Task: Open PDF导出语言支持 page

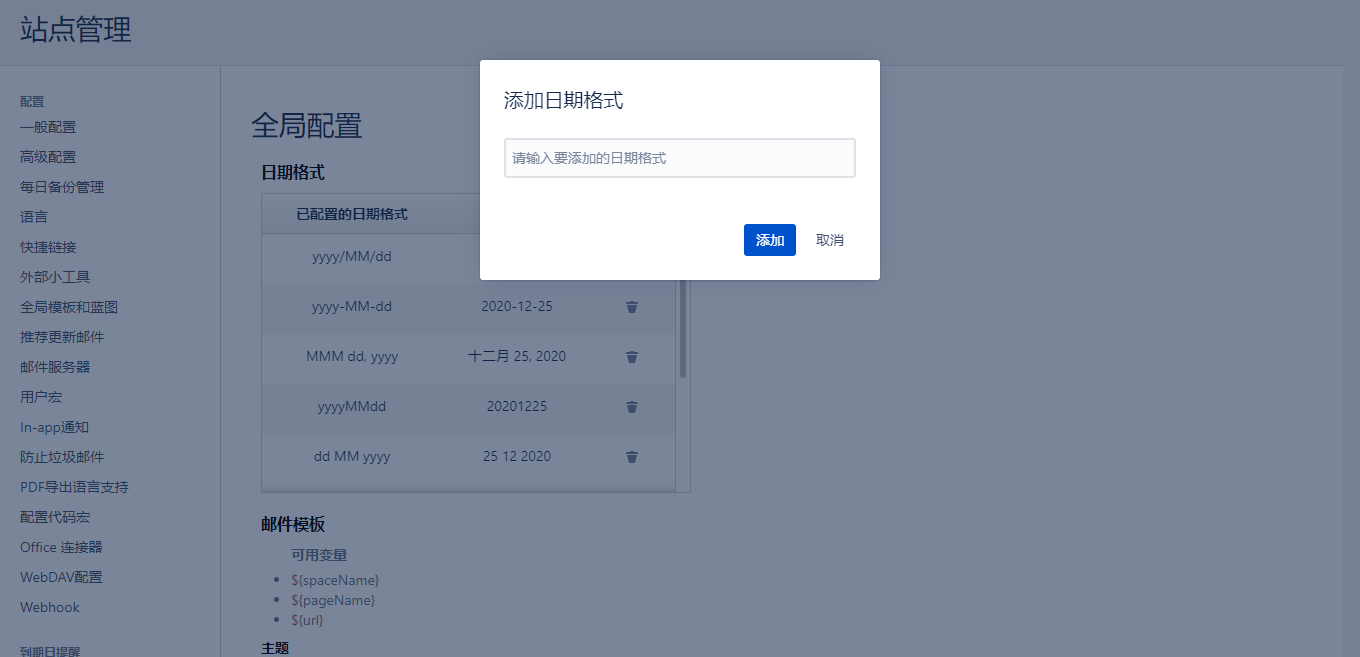Action: click(74, 487)
